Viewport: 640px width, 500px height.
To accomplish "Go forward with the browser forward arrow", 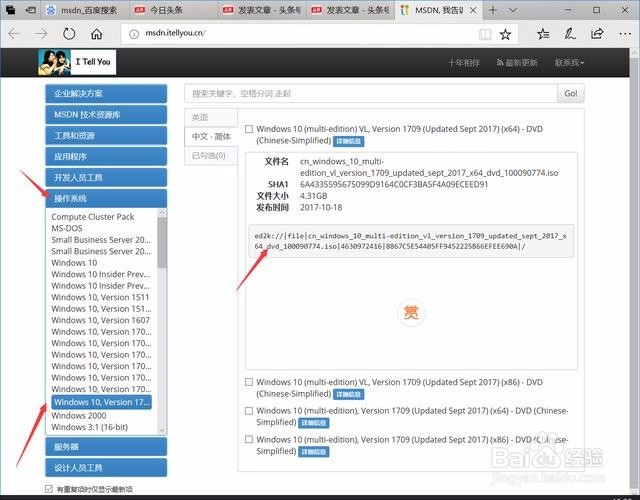I will coord(41,33).
